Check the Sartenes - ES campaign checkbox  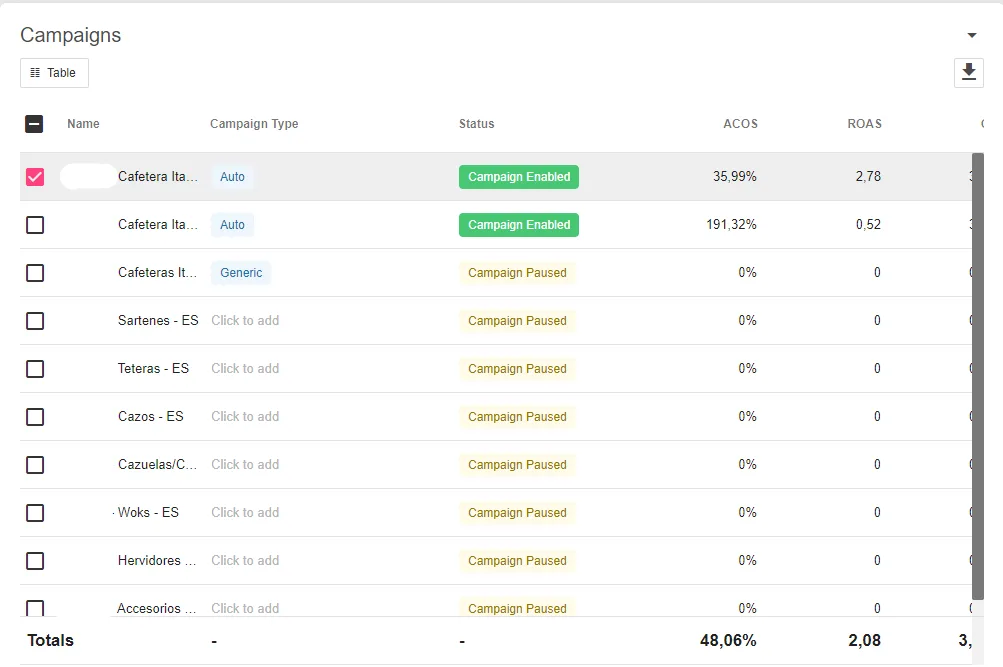[35, 320]
